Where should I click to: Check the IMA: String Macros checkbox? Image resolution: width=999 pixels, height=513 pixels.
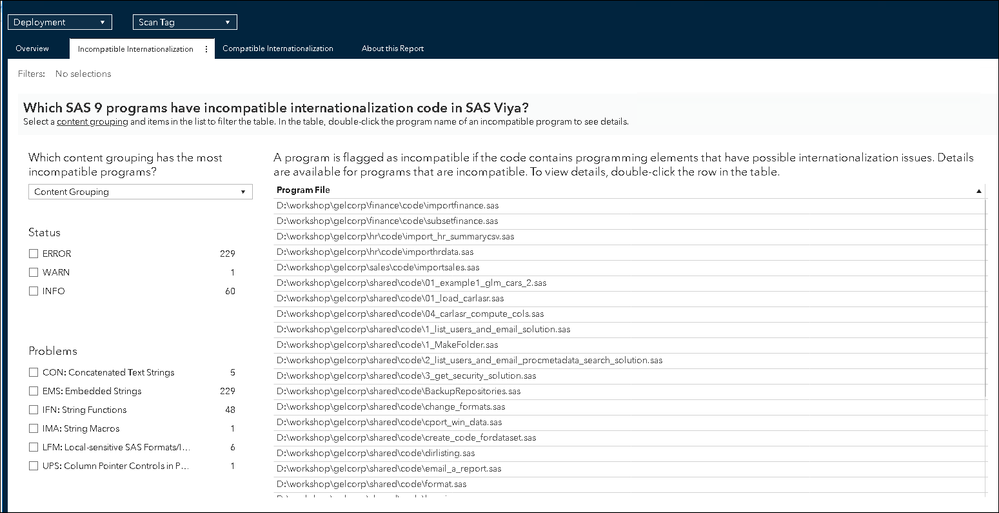[34, 428]
